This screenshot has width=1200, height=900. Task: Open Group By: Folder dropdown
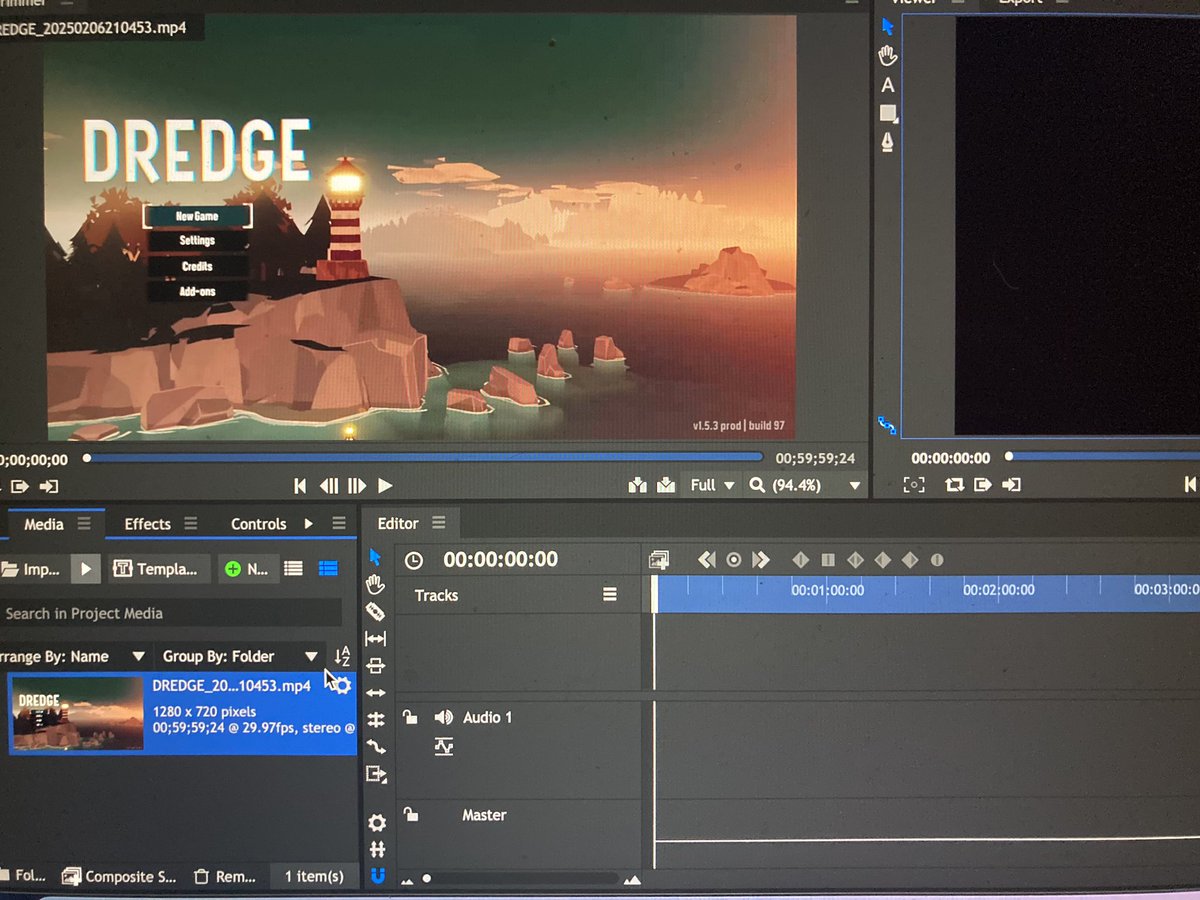pyautogui.click(x=240, y=656)
